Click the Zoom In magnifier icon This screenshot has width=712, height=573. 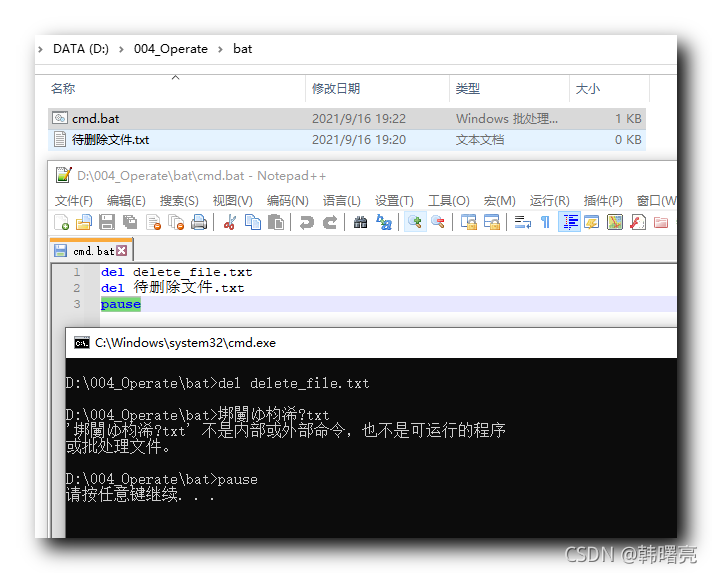(x=415, y=222)
